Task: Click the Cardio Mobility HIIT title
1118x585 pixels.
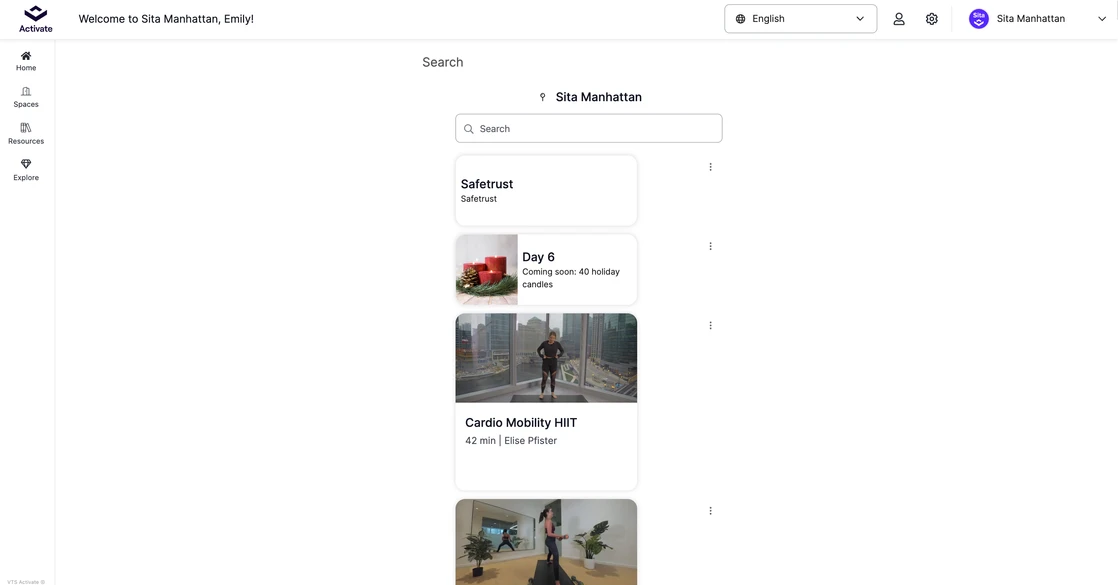Action: click(x=521, y=422)
